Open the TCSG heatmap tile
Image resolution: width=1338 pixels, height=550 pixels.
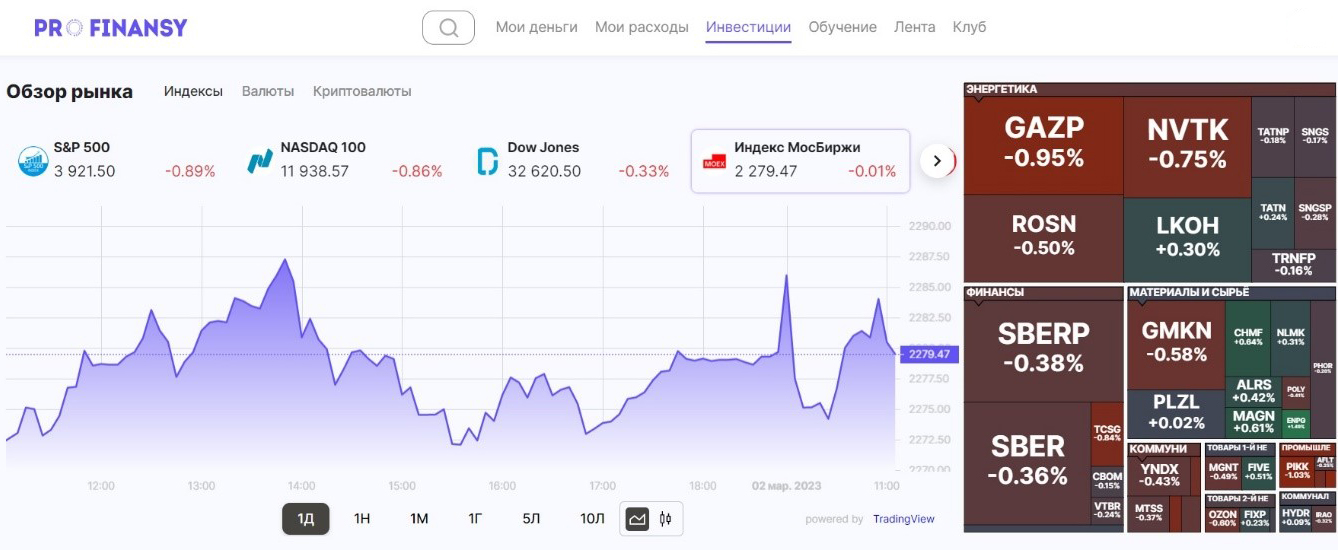1107,433
